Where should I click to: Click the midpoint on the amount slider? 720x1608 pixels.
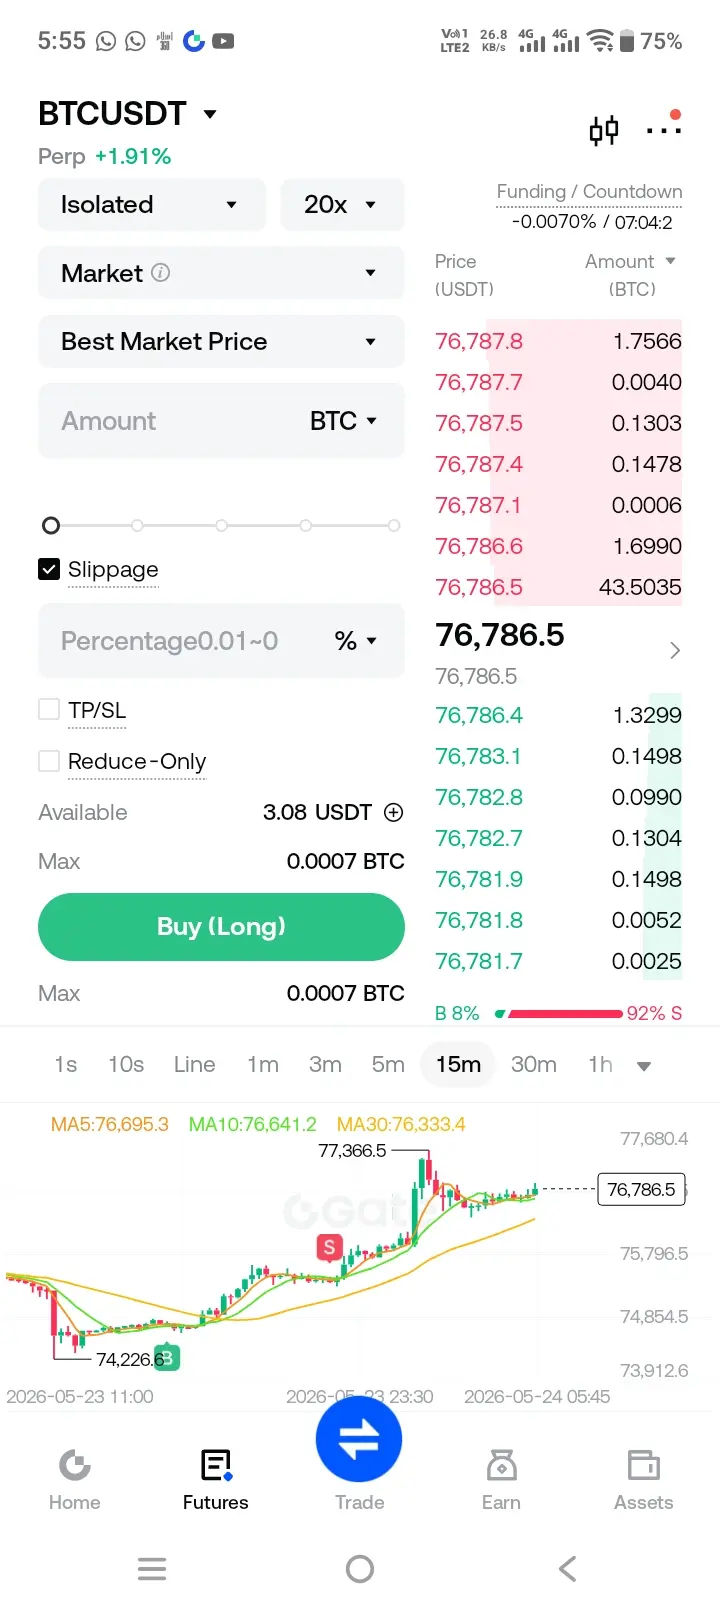coord(221,525)
